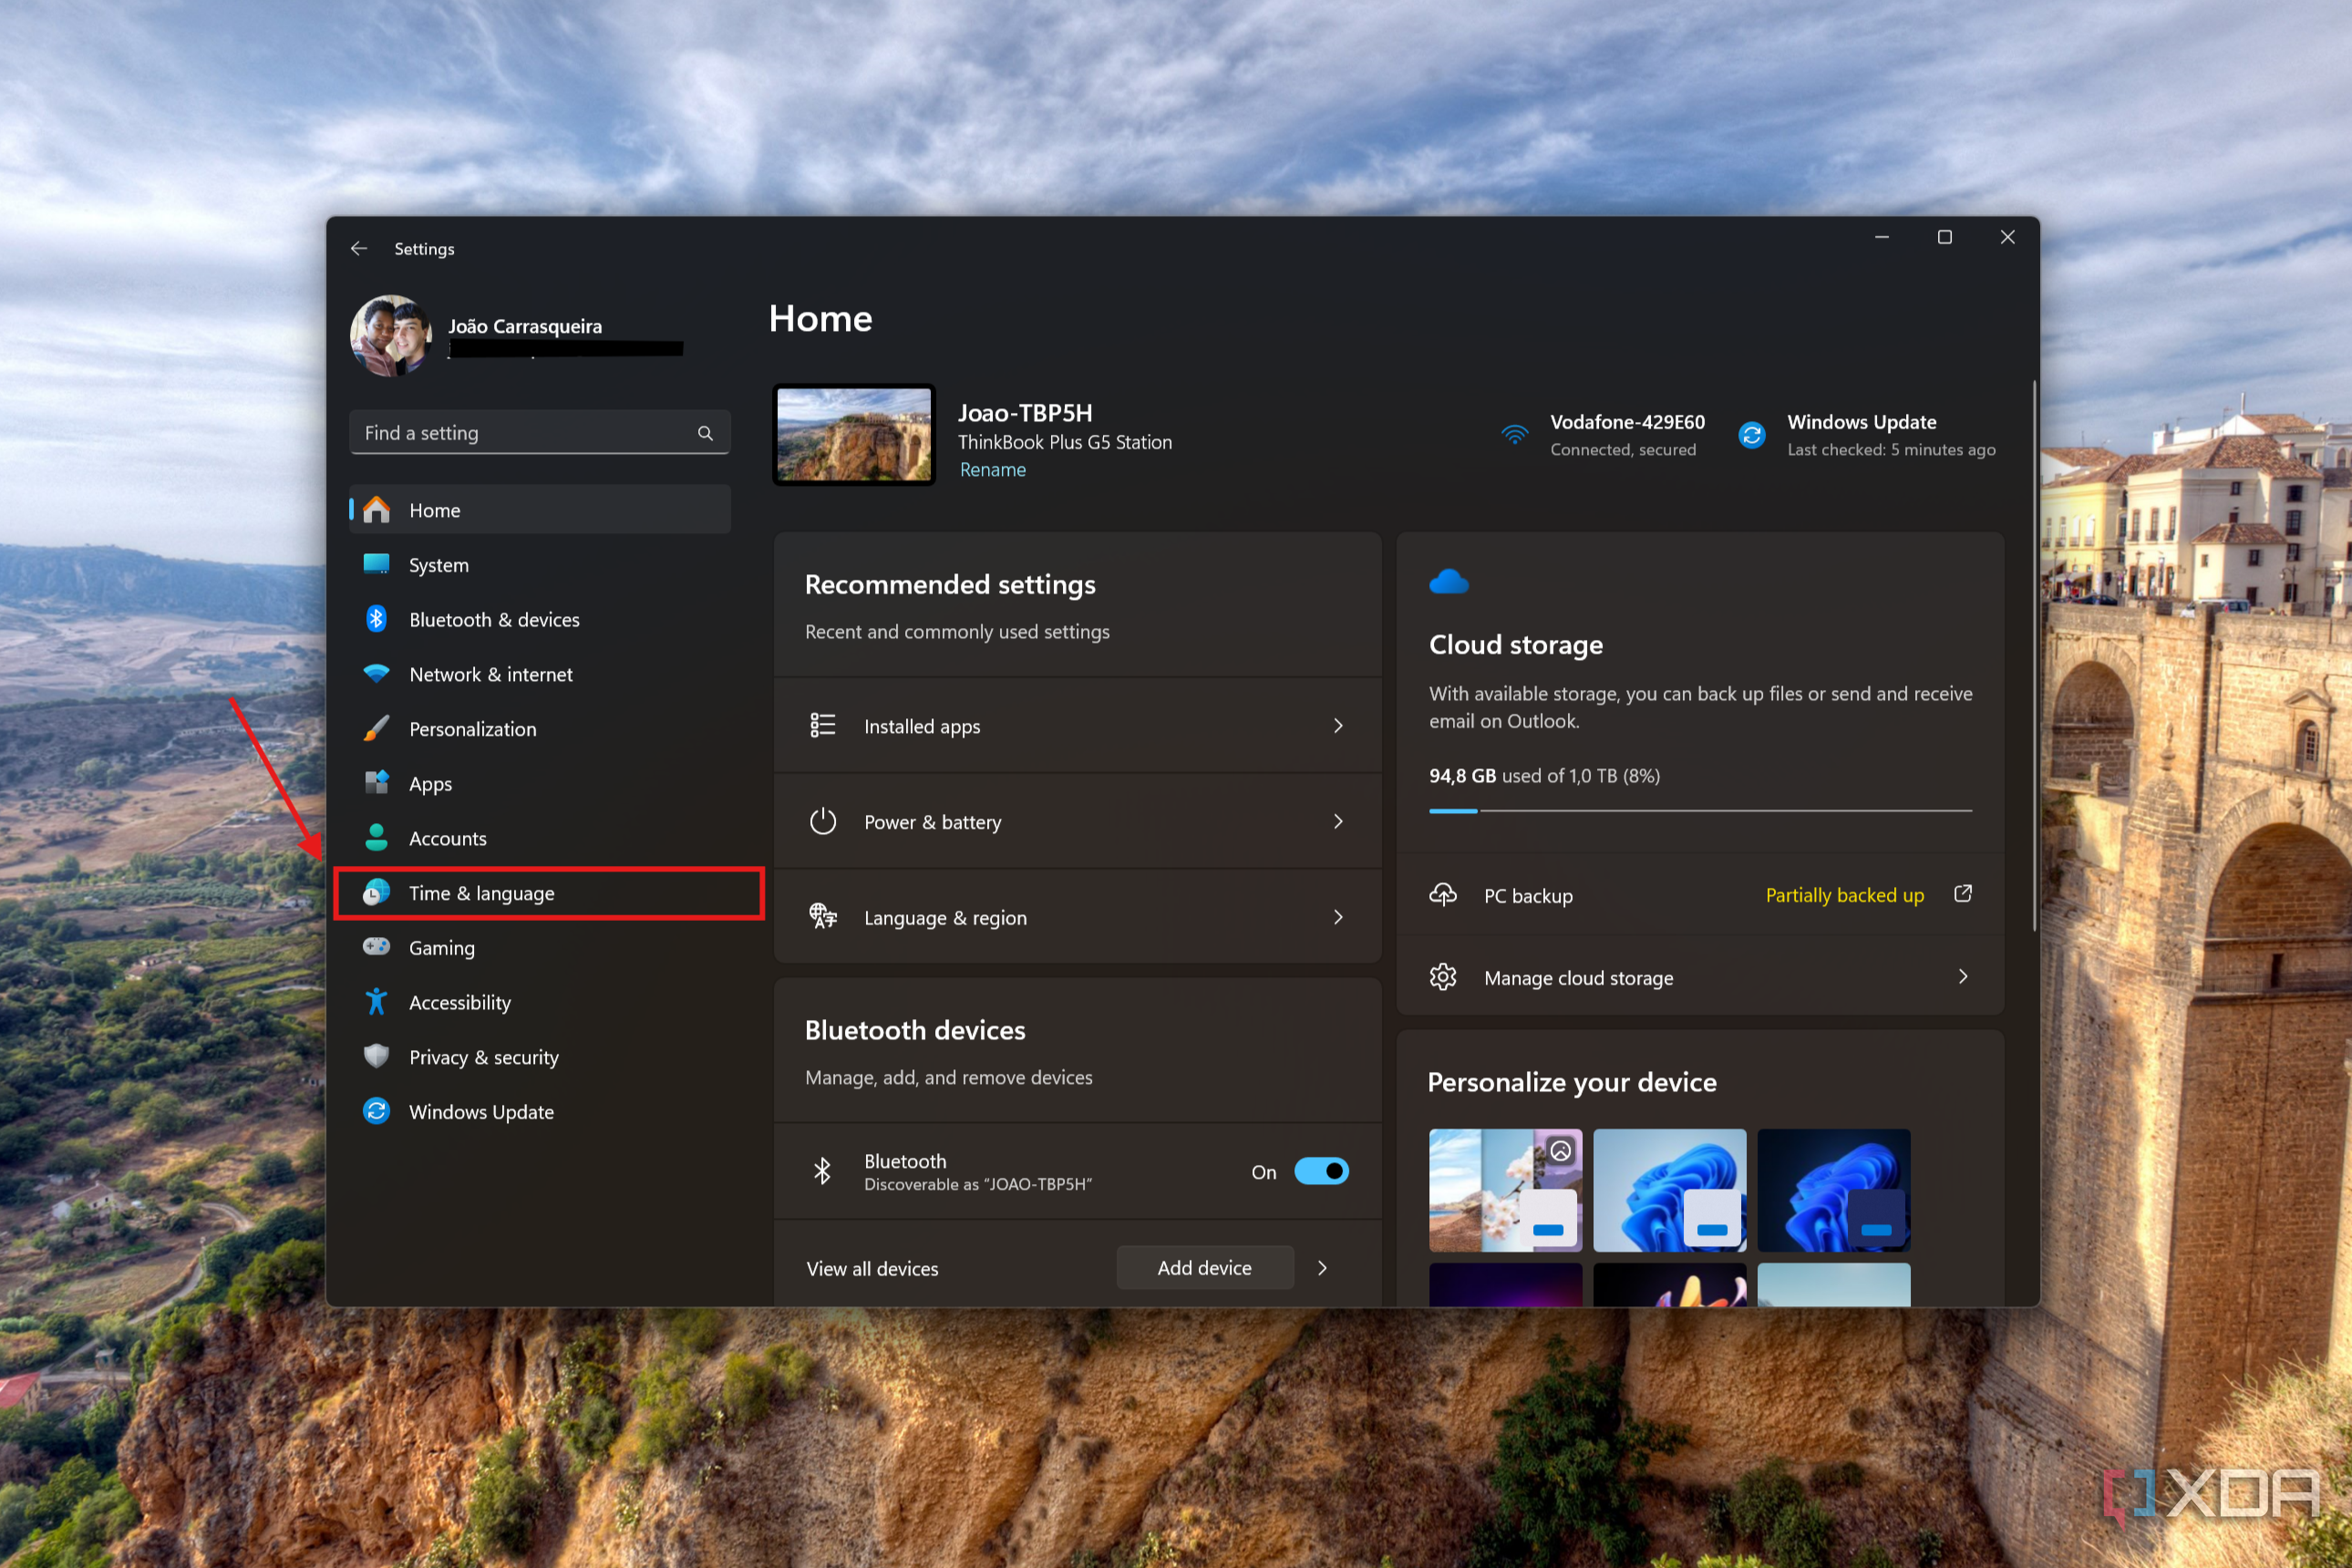
Task: Click the Windows Update icon in sidebar
Action: click(x=377, y=1111)
